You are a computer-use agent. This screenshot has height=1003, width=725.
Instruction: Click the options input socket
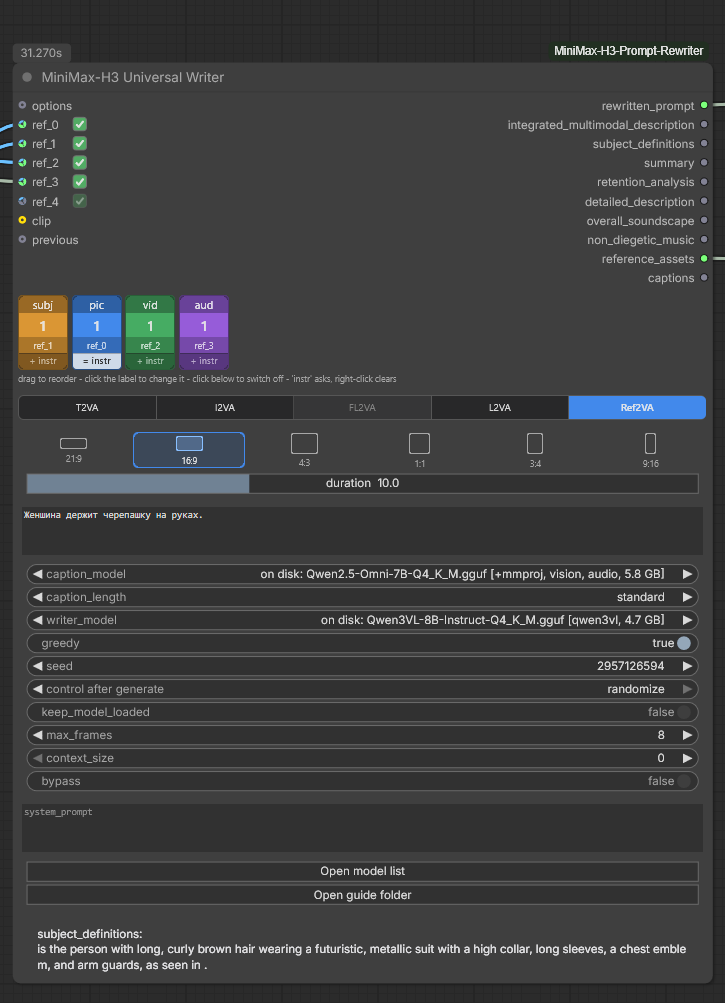pyautogui.click(x=22, y=105)
